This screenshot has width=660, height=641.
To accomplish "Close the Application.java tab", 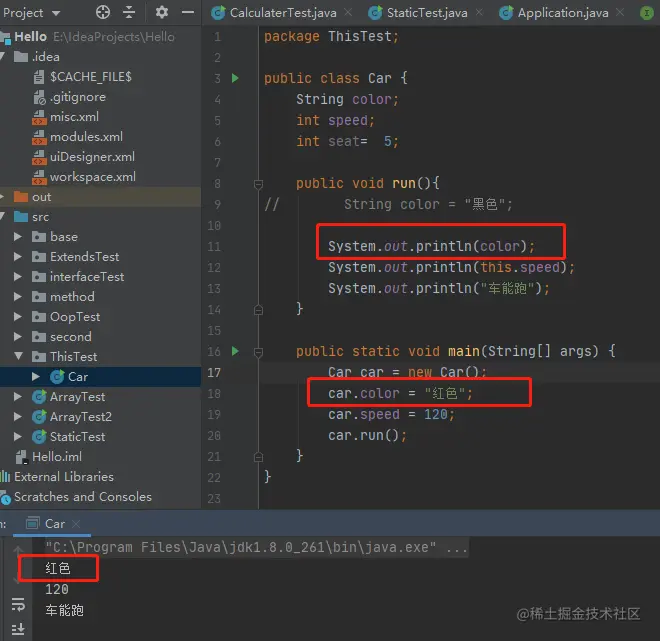I will pyautogui.click(x=620, y=13).
